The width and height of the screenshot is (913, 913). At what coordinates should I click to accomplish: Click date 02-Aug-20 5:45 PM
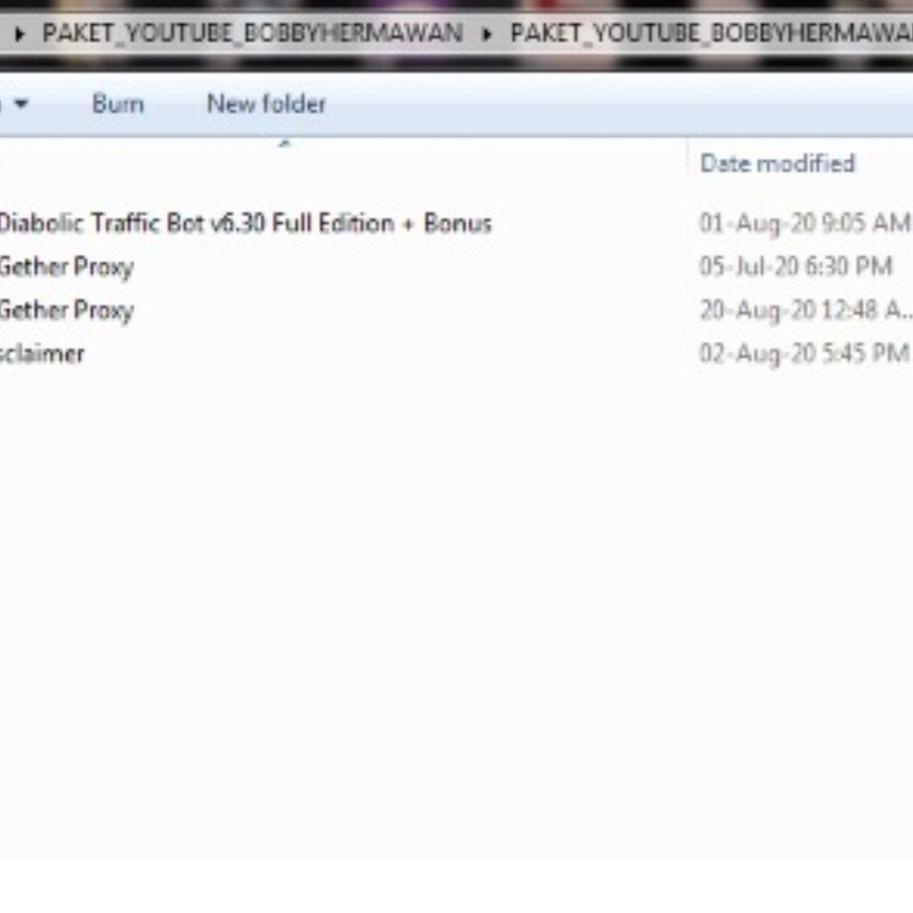click(x=804, y=353)
